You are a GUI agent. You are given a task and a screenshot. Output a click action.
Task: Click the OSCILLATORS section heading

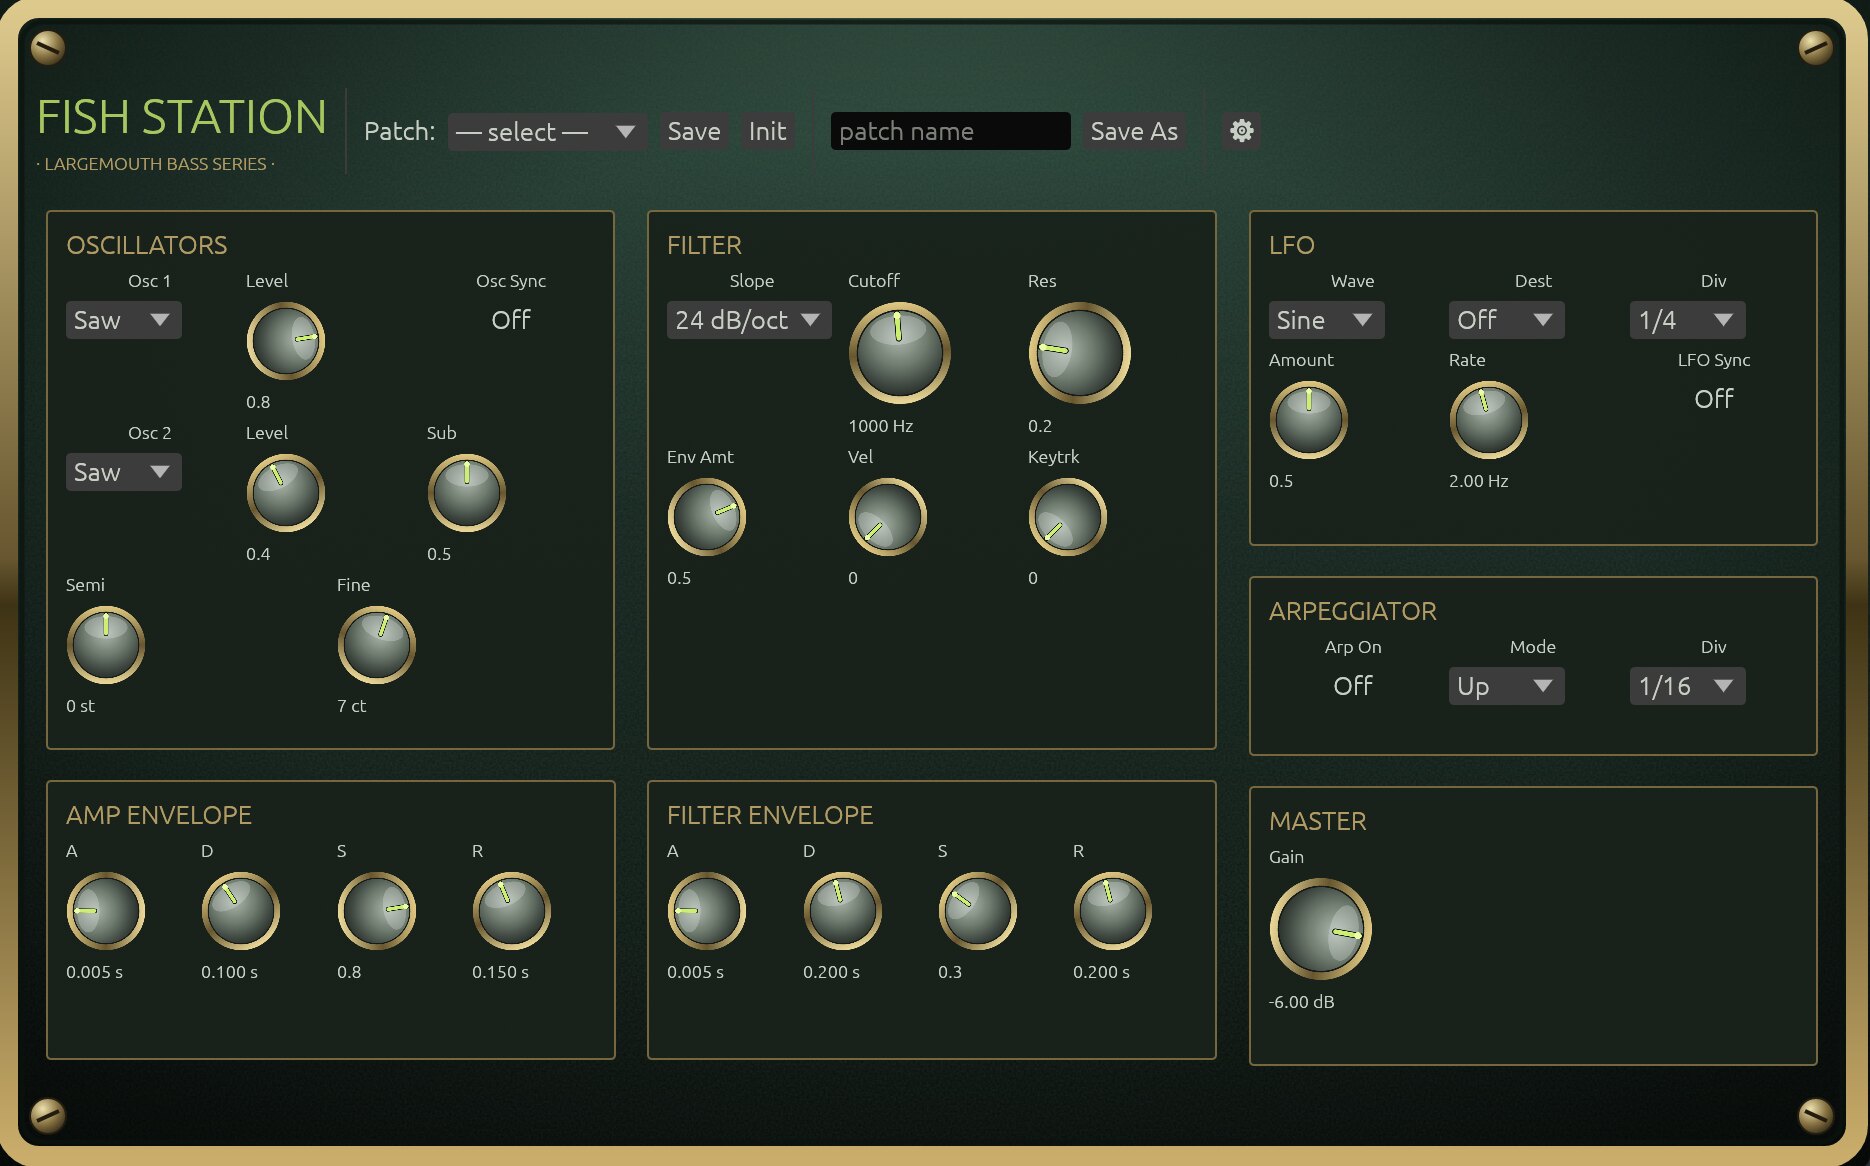point(146,245)
